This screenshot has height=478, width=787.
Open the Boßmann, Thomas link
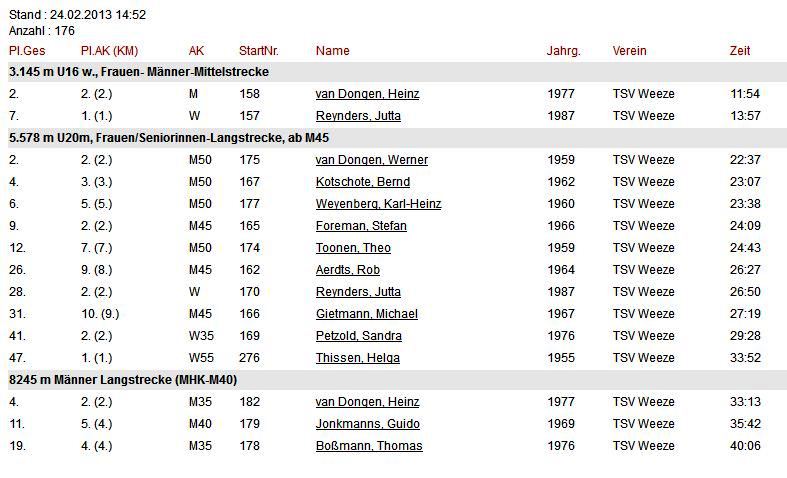pos(369,446)
